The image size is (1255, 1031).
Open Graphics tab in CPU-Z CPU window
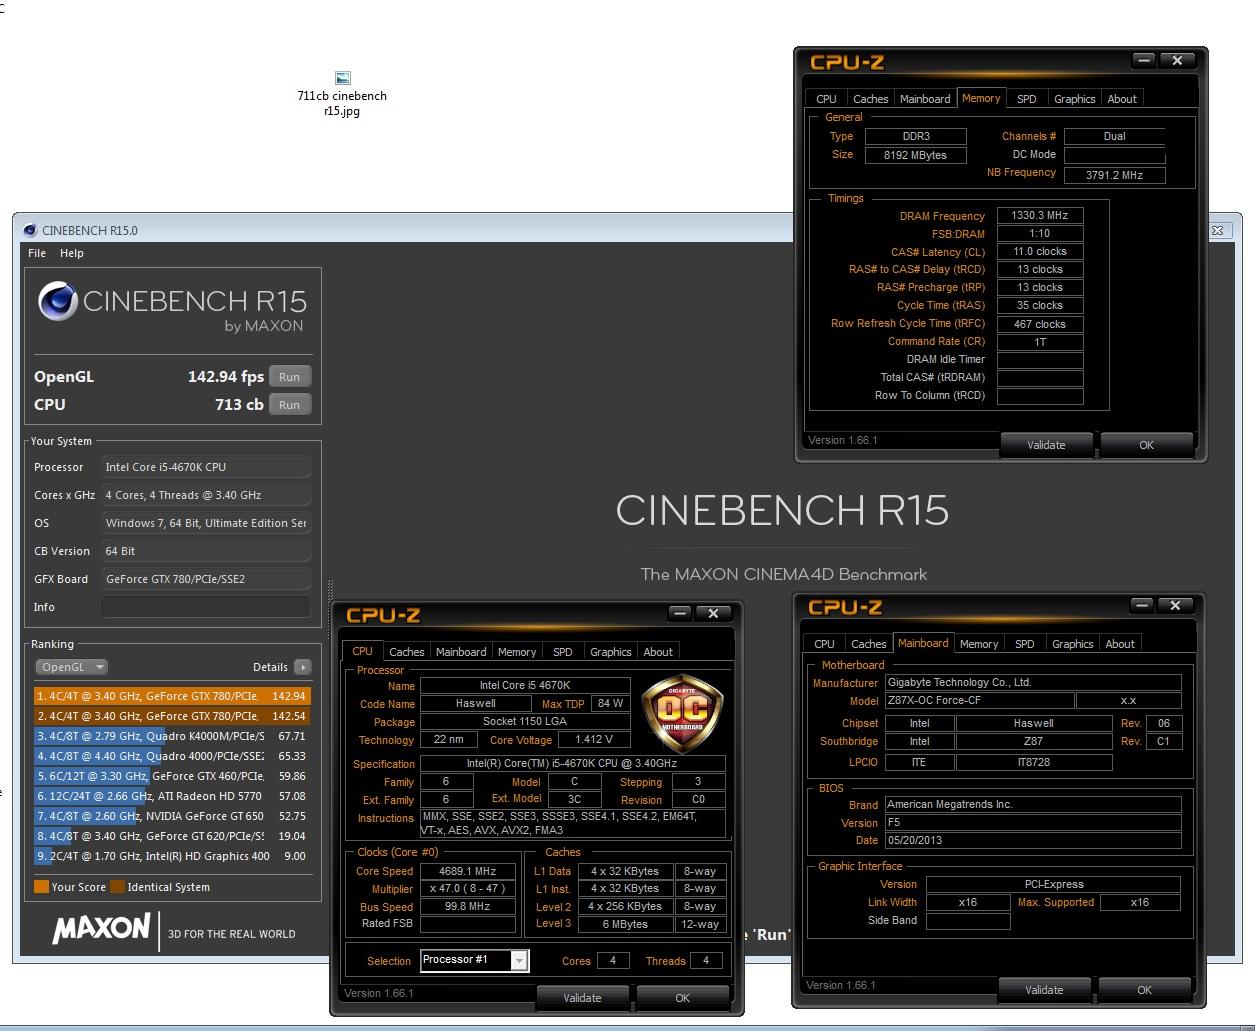(611, 652)
